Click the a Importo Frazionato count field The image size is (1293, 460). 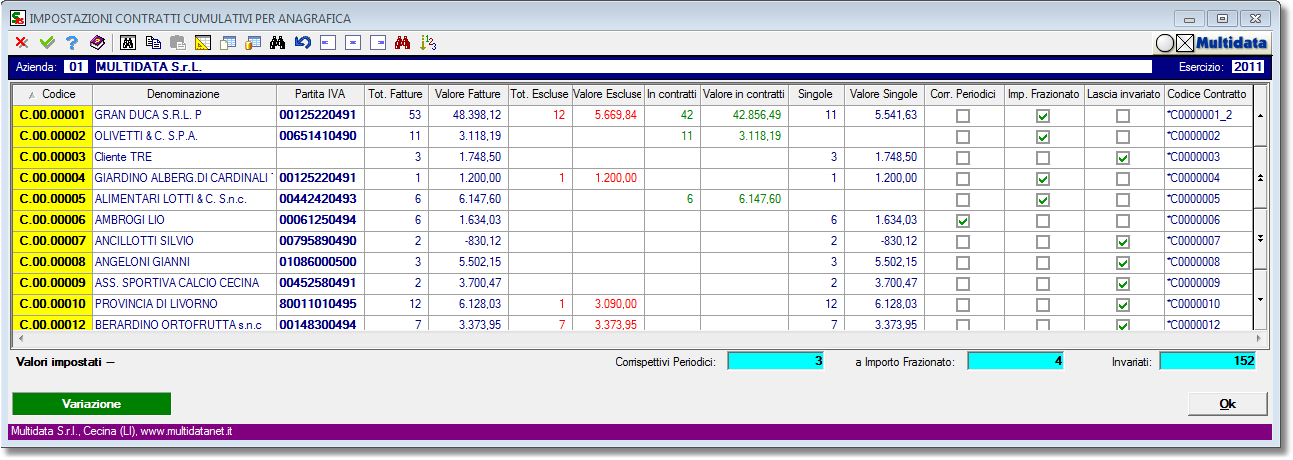click(1015, 361)
